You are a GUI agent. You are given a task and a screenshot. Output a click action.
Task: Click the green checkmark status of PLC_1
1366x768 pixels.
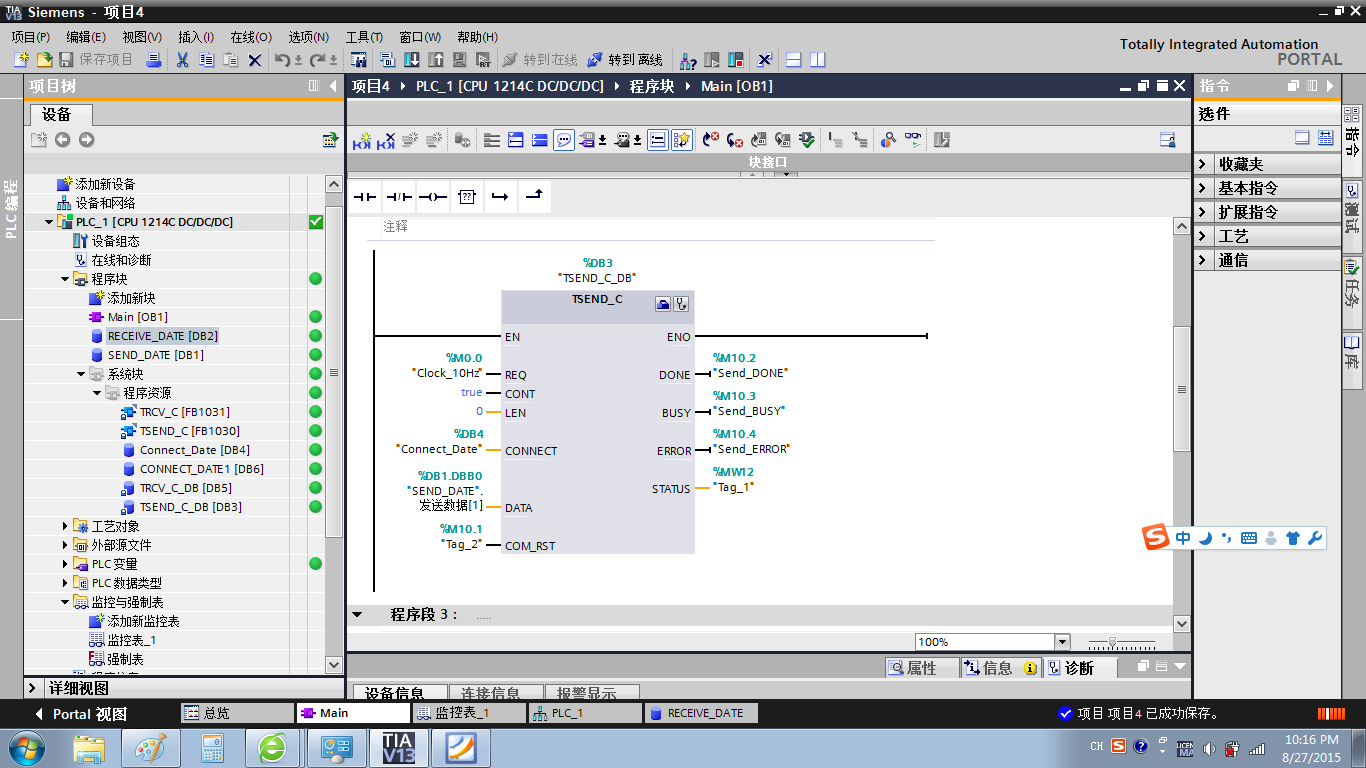click(316, 222)
